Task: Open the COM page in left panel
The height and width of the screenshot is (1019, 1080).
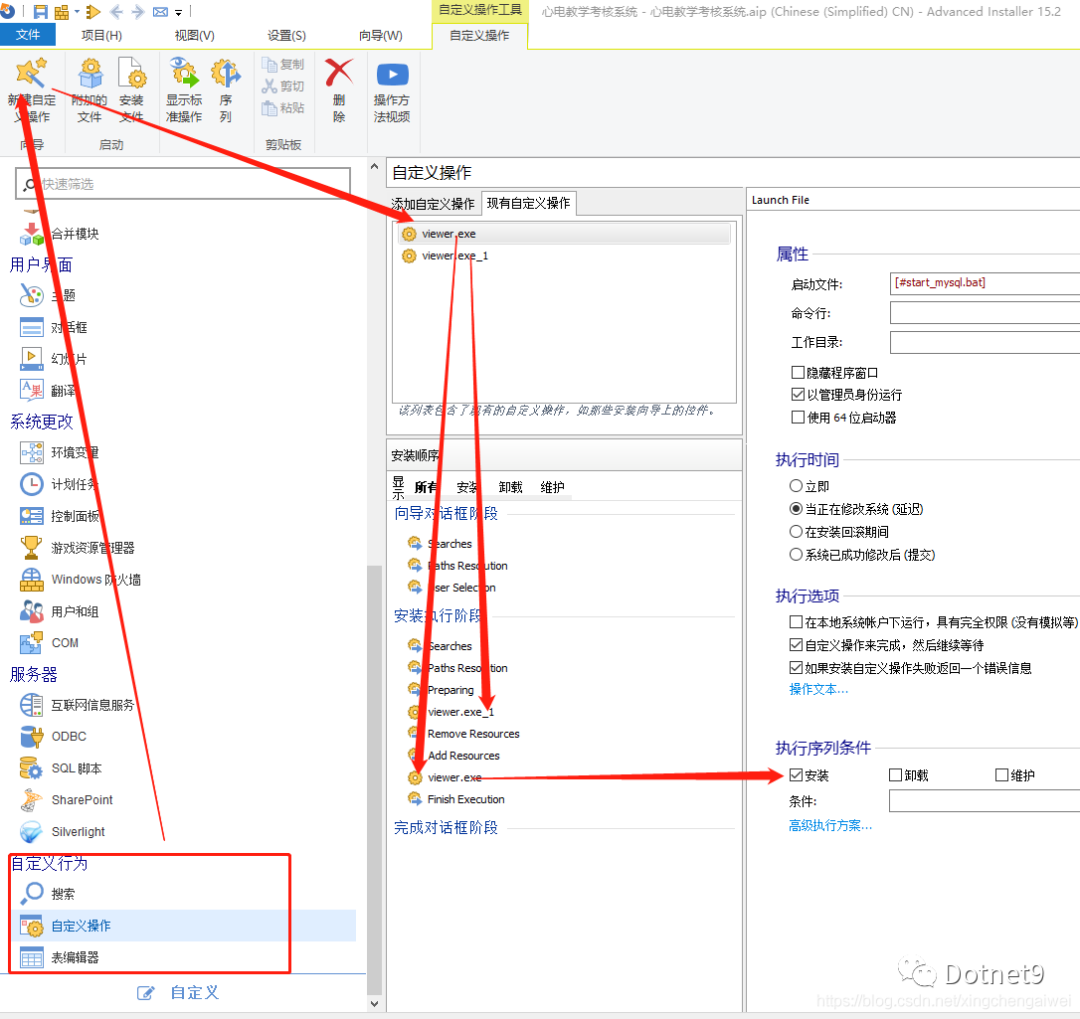Action: pyautogui.click(x=50, y=643)
